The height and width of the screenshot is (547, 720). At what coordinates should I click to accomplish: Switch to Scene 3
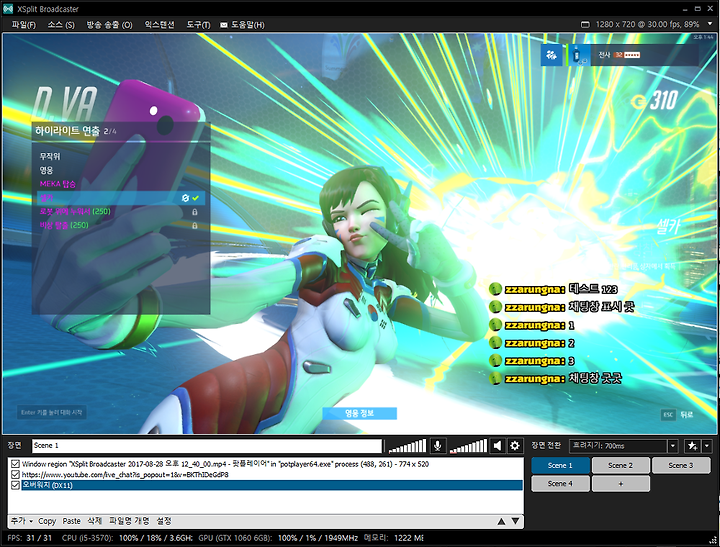pyautogui.click(x=681, y=465)
